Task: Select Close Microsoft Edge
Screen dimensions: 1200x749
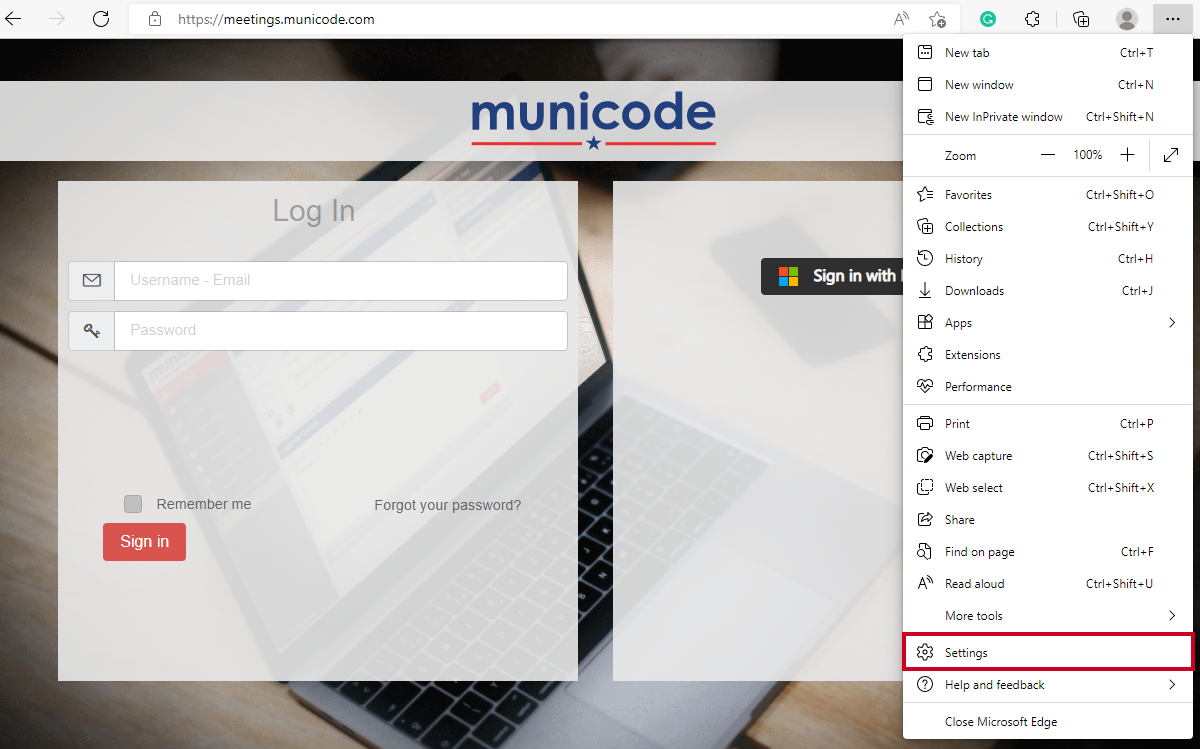Action: [x=1047, y=722]
